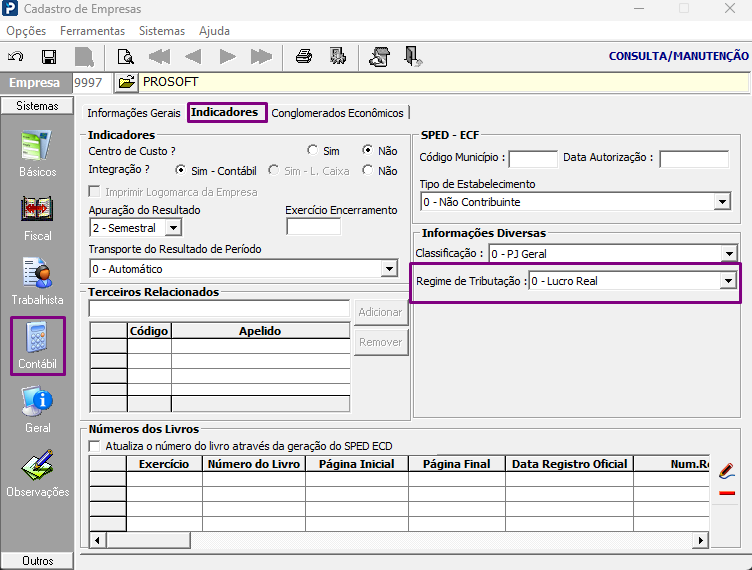752x570 pixels.
Task: Open the Sistemas menu
Action: (162, 31)
